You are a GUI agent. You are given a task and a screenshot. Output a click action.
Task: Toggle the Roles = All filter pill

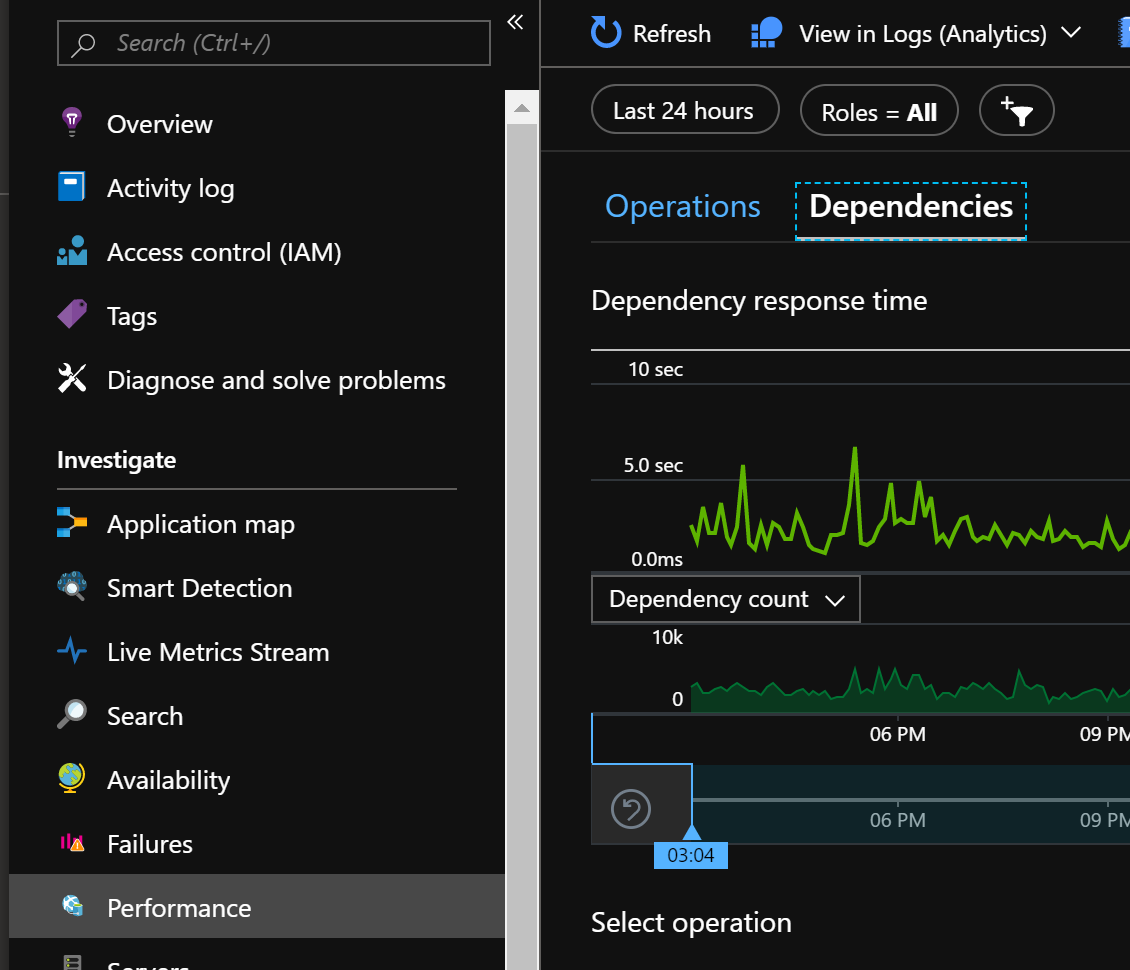(879, 110)
